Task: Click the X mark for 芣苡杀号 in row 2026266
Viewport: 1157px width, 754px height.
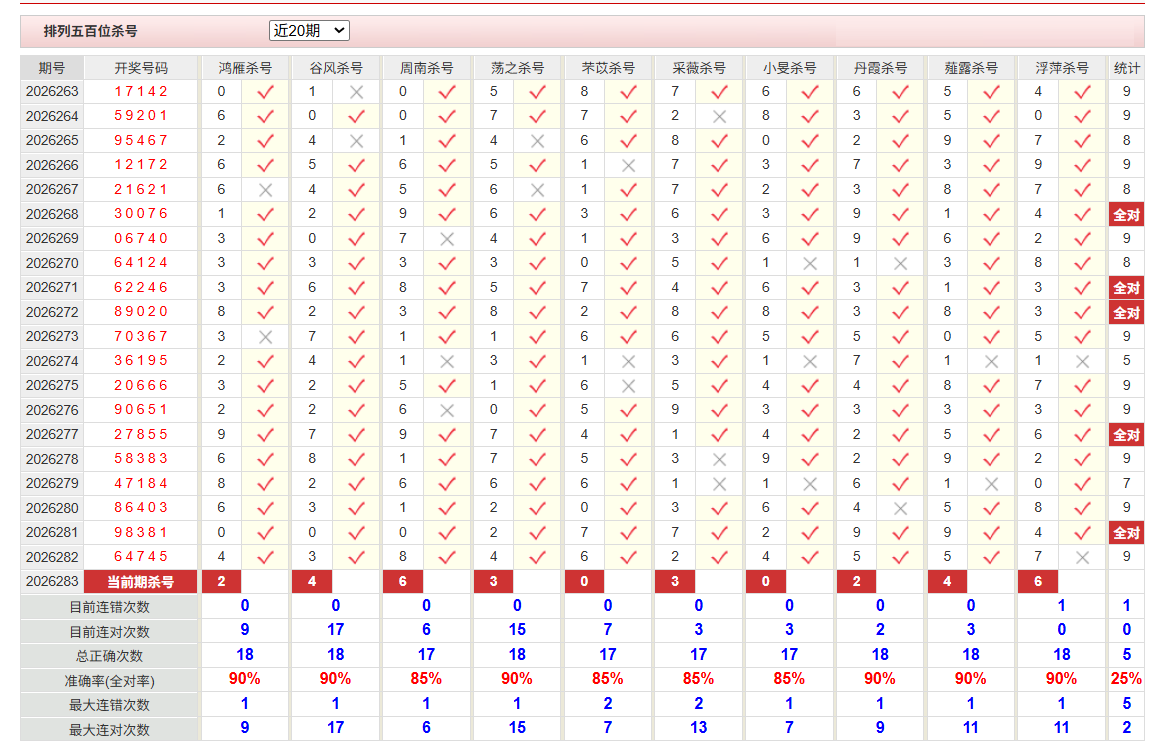Action: pyautogui.click(x=629, y=166)
